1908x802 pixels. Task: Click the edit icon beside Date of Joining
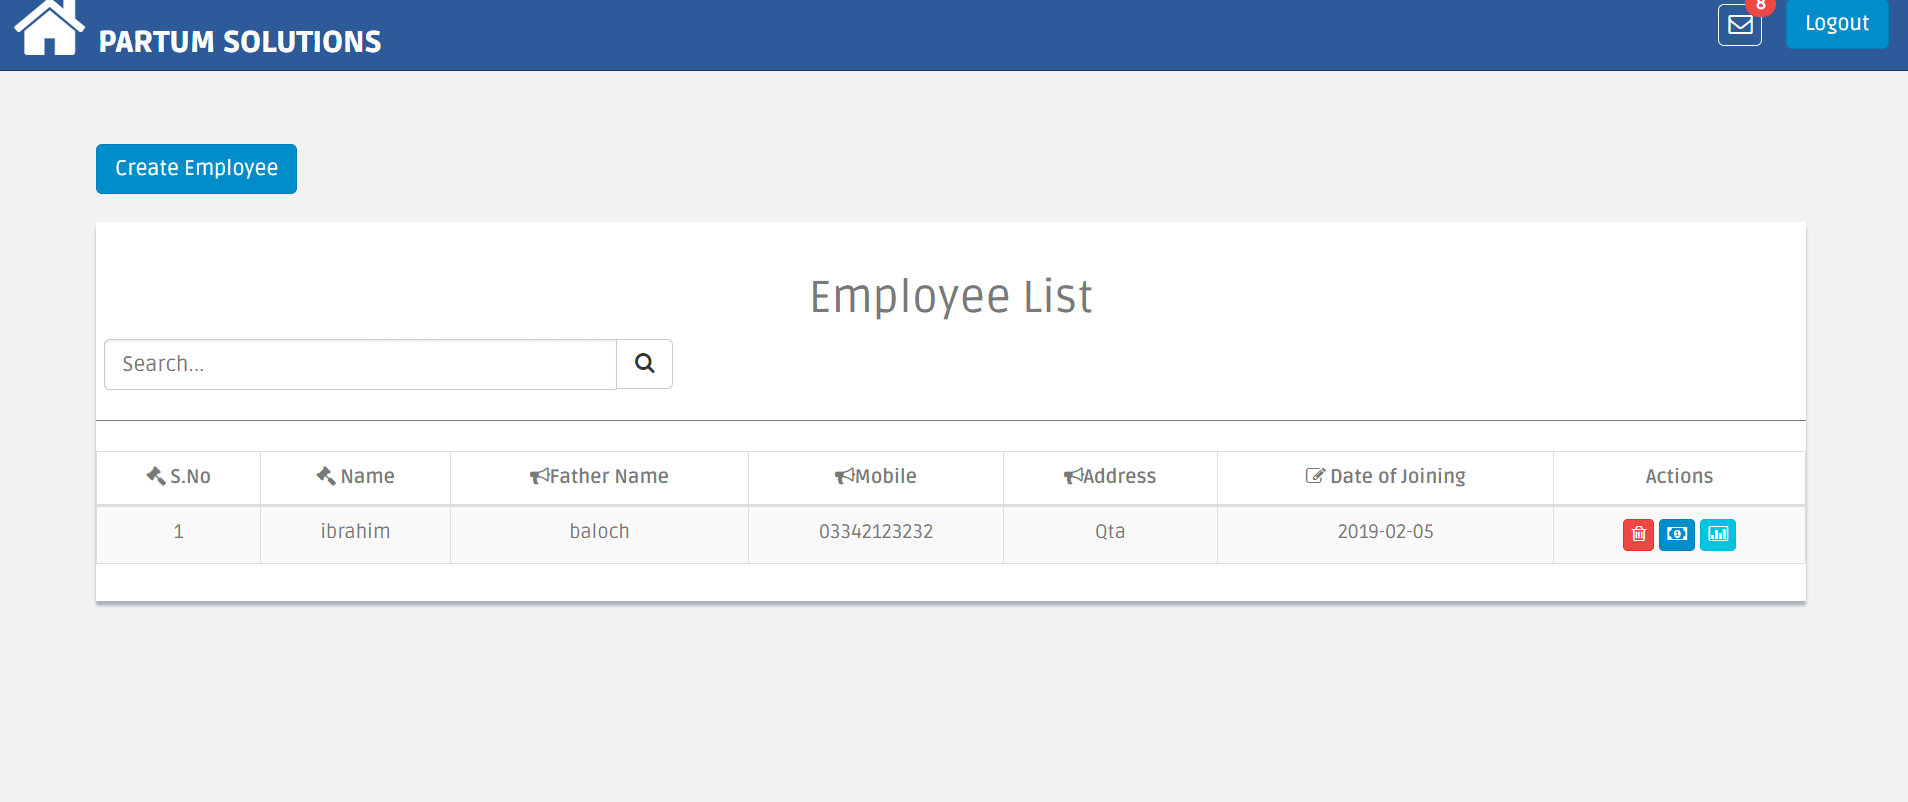[x=1315, y=476]
